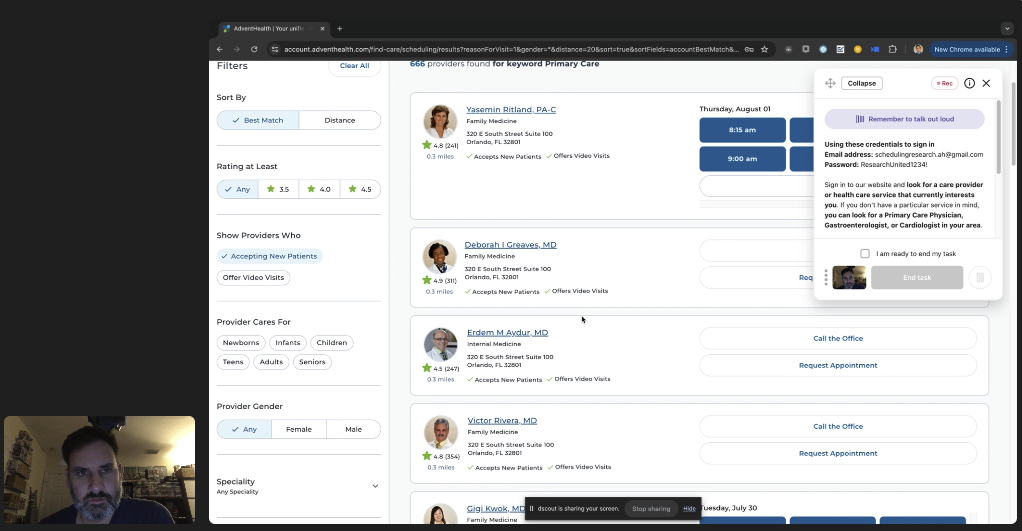
Task: Sort results by Best Match
Action: (258, 121)
